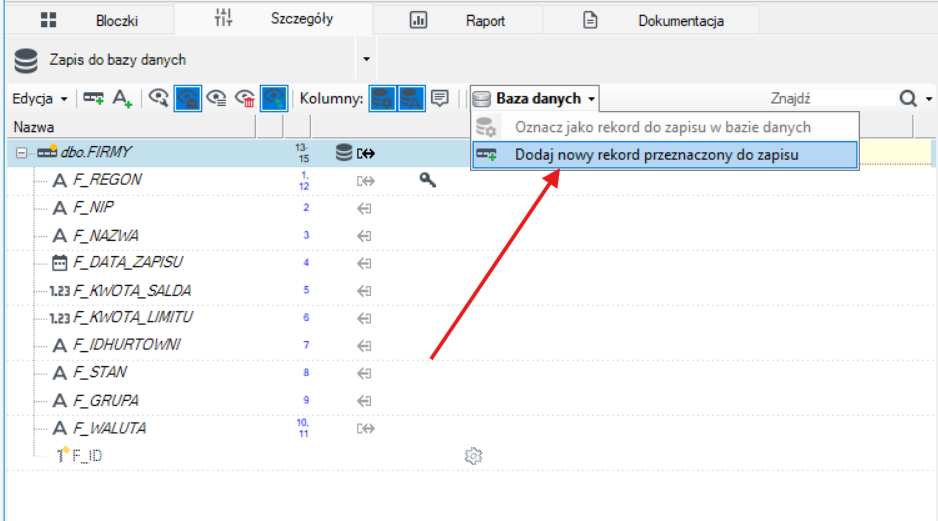Screen dimensions: 938x521
Task: Click the Nazwa column header
Action: pos(132,127)
